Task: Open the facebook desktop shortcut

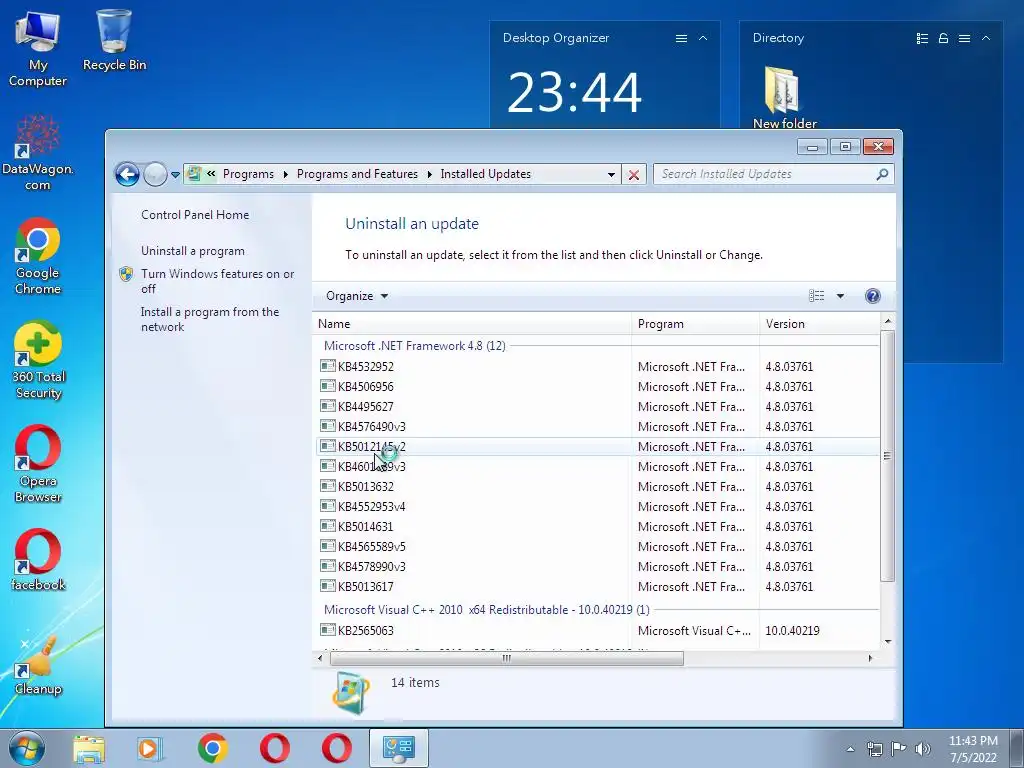Action: tap(38, 560)
